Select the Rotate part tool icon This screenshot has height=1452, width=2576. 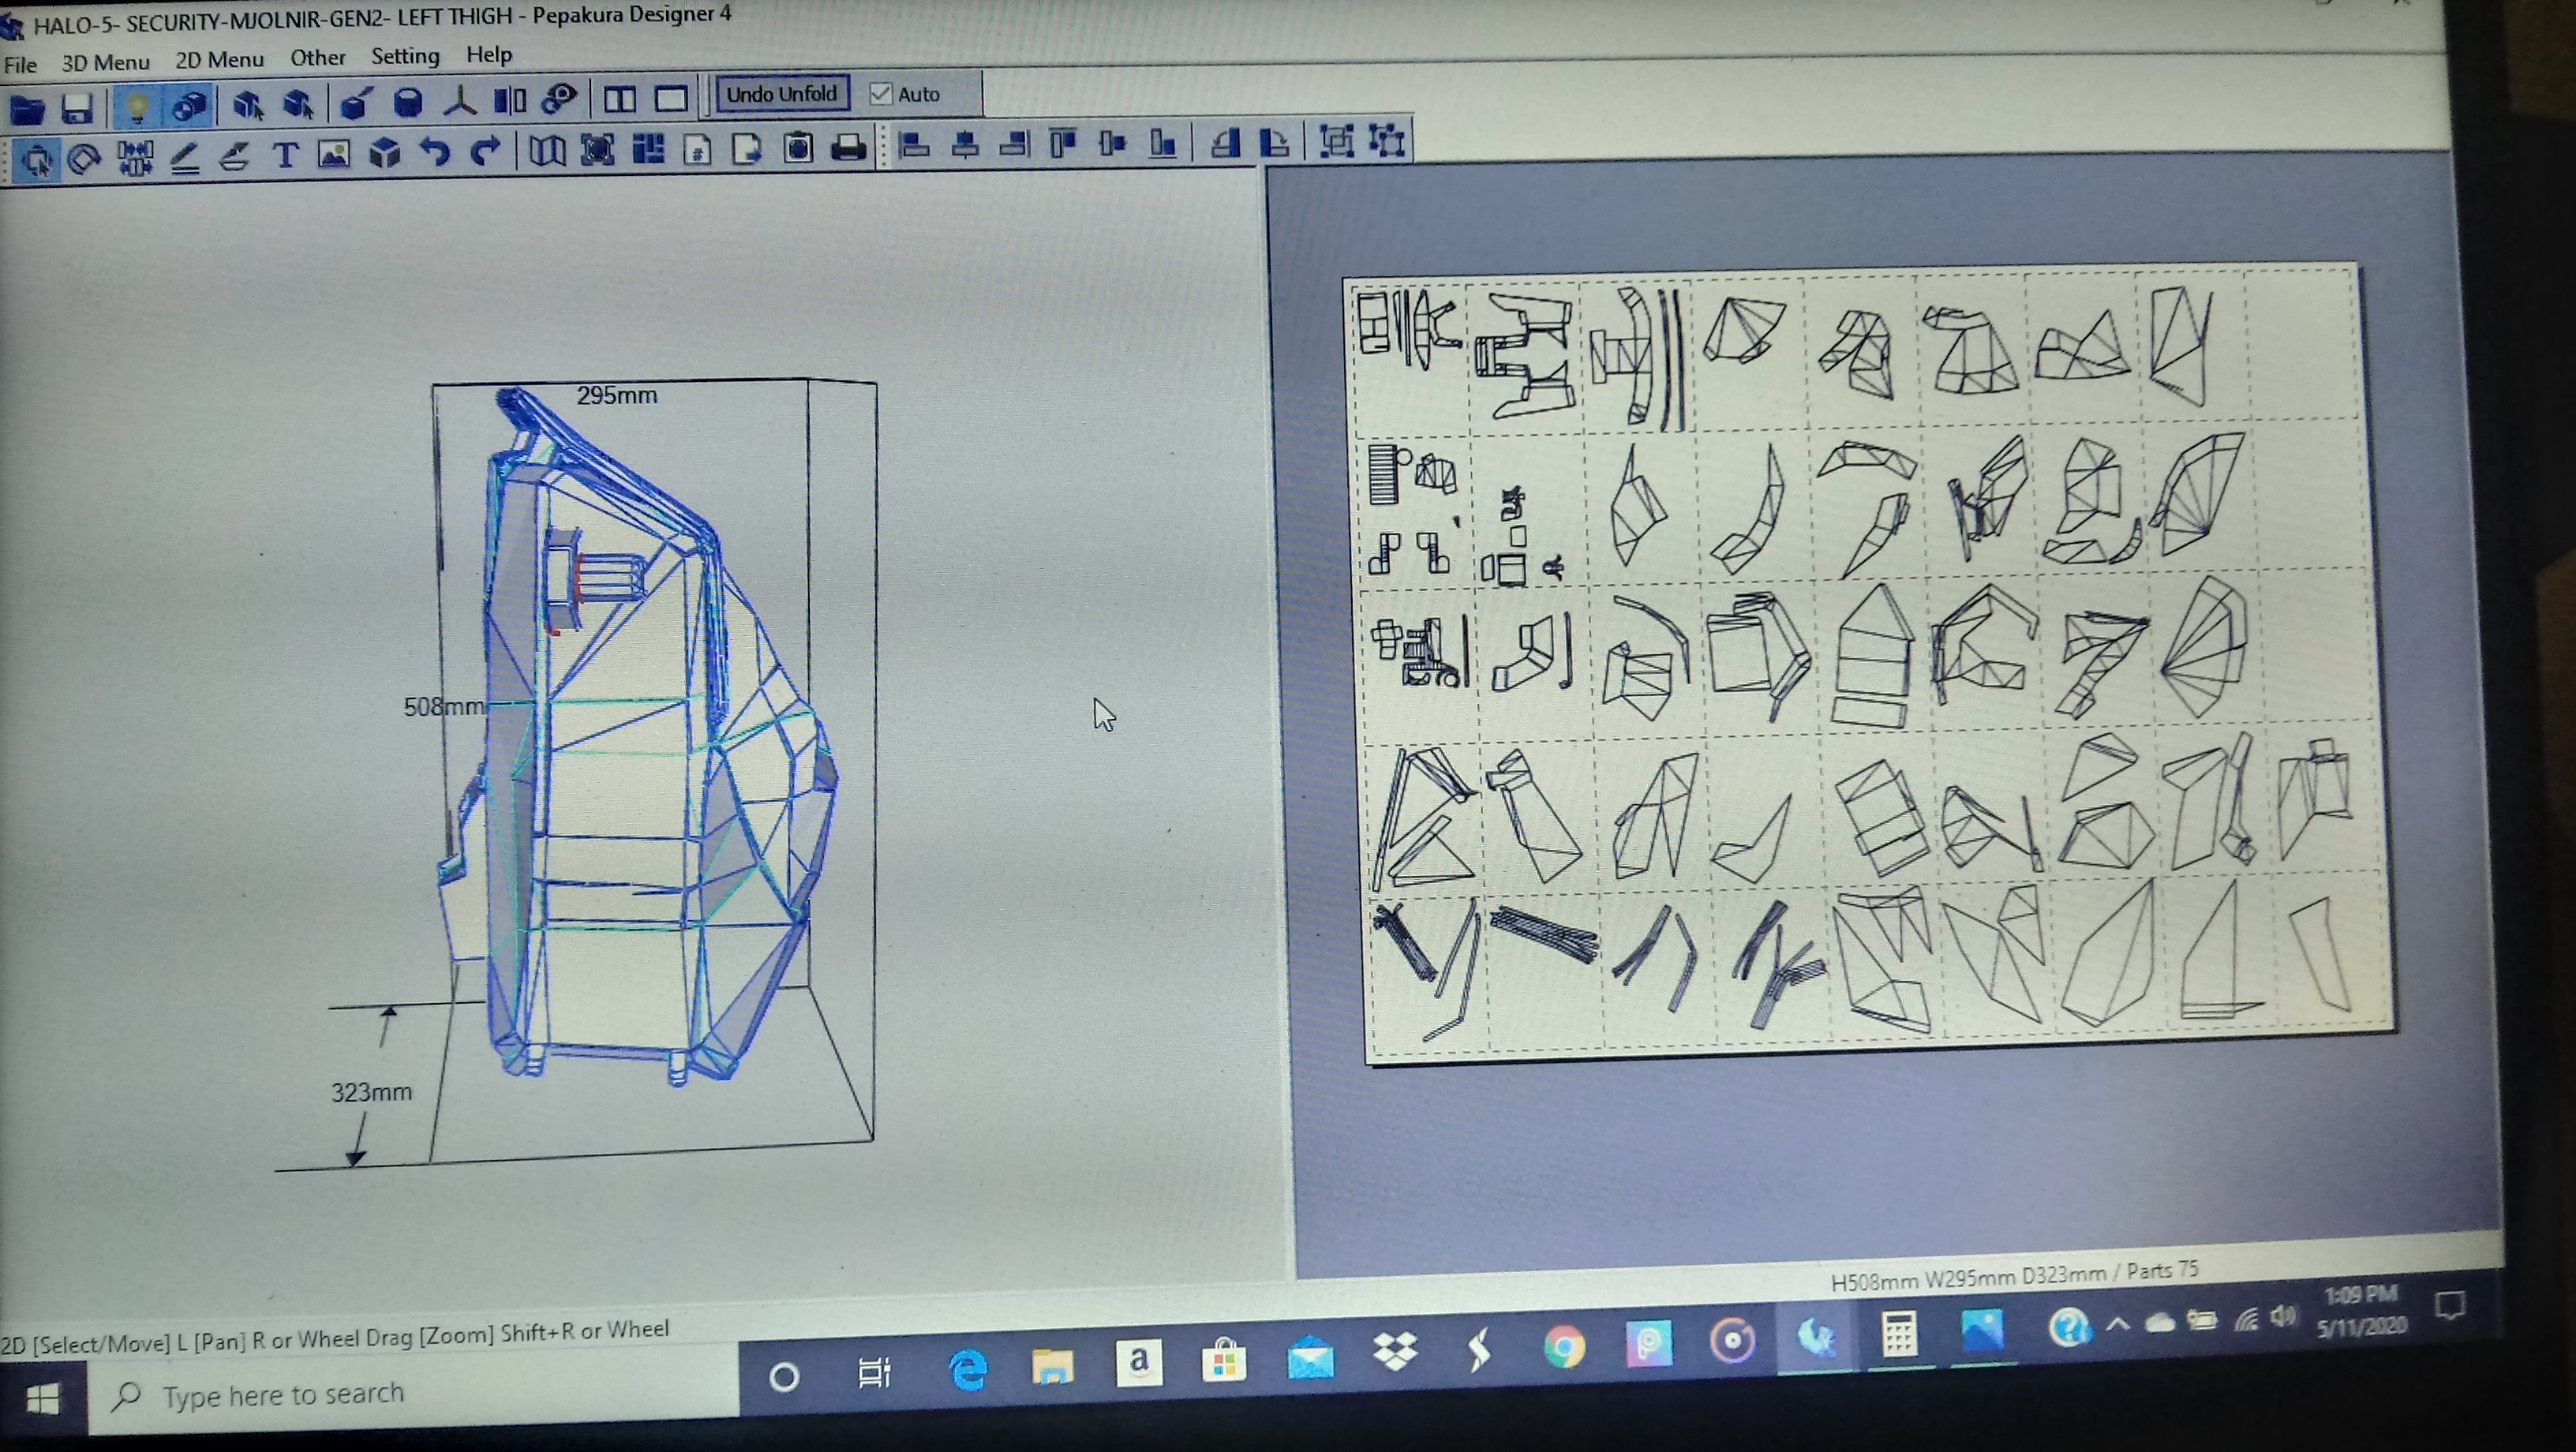tap(84, 158)
